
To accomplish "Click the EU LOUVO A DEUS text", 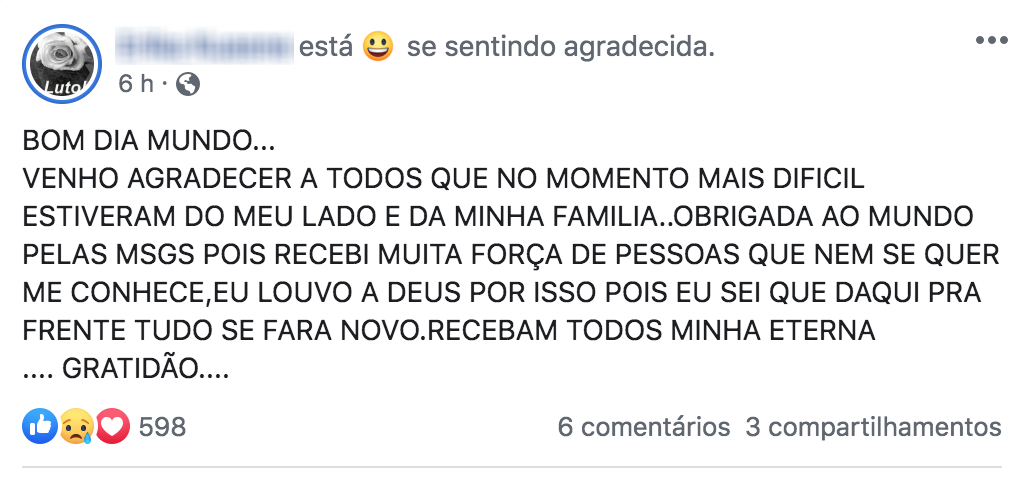I will coord(344,293).
